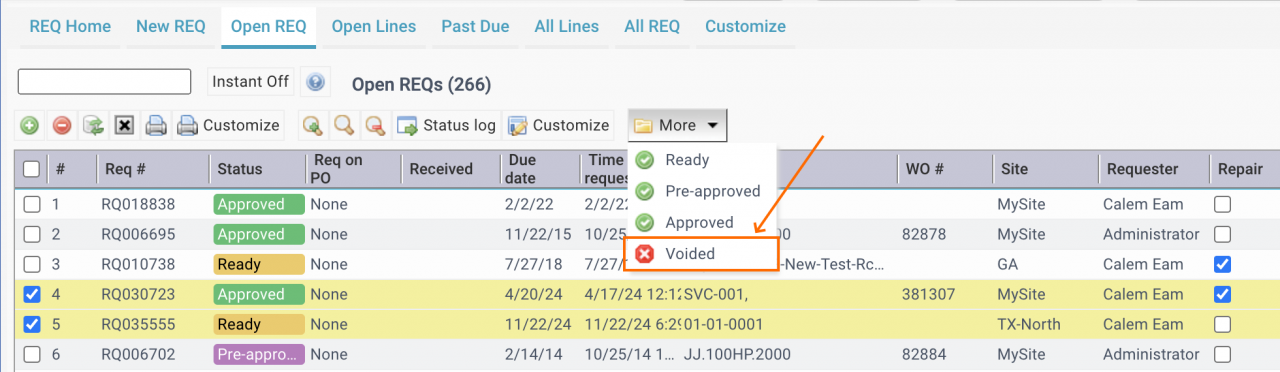
Task: Click the magnifier with red minus icon
Action: pos(375,125)
